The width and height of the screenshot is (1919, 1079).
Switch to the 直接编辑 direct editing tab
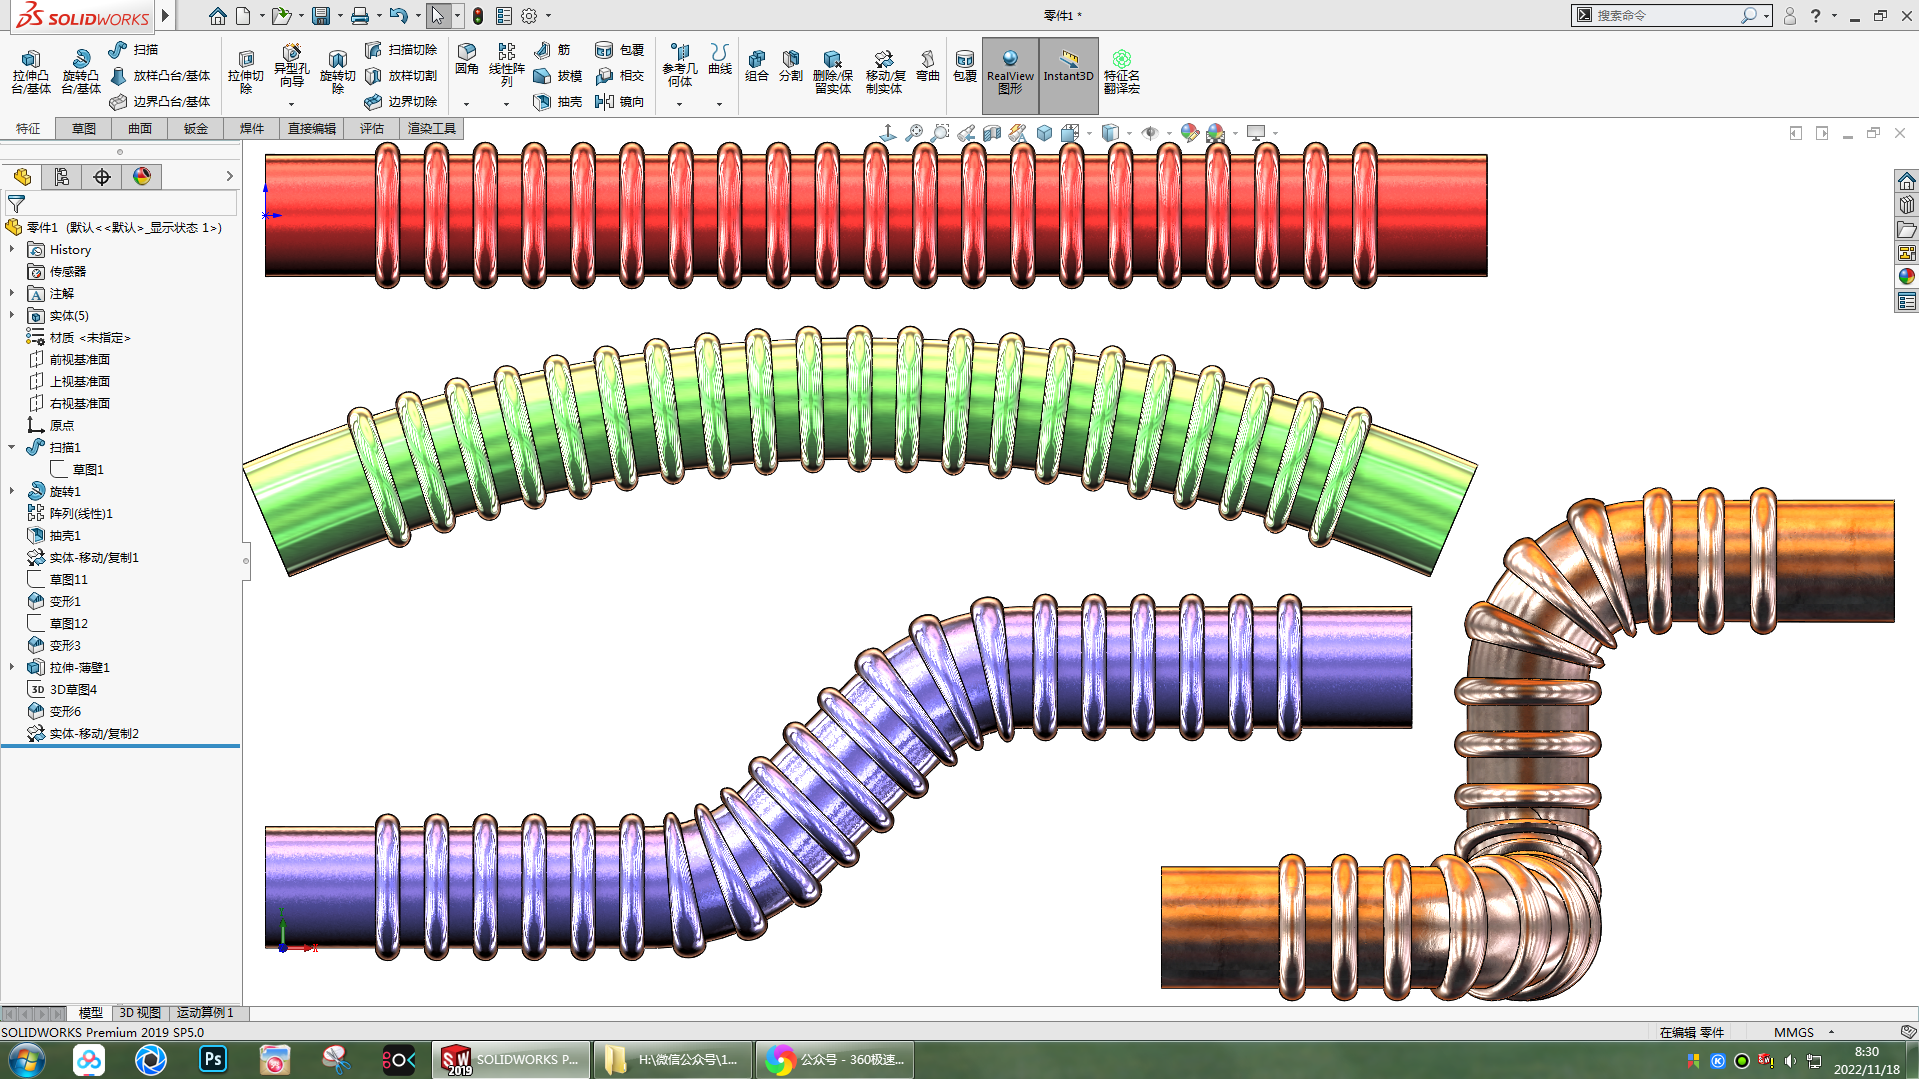(x=312, y=128)
